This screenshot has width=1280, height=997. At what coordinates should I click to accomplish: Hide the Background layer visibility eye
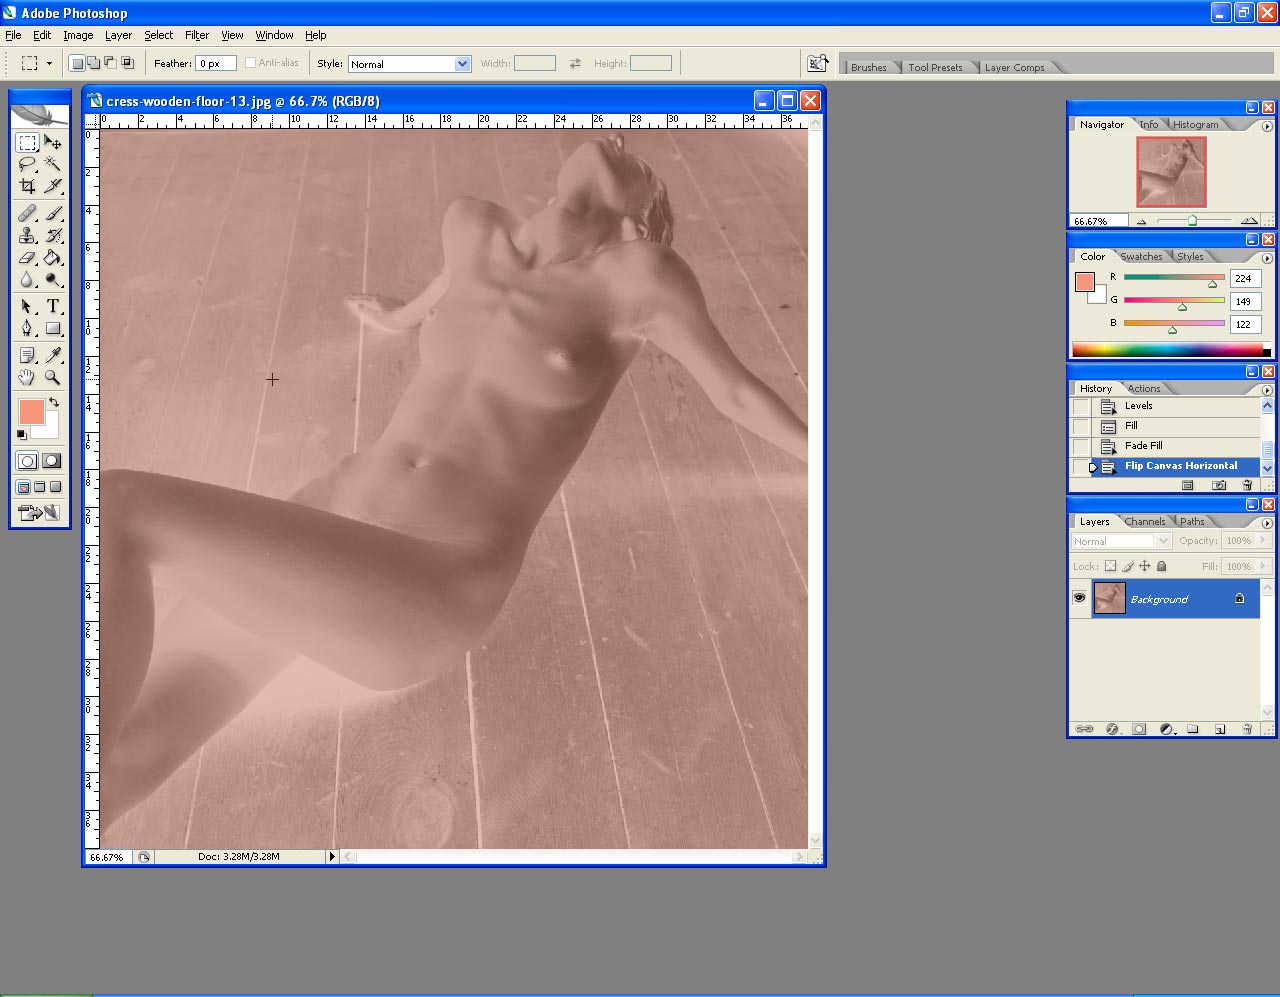click(x=1079, y=598)
